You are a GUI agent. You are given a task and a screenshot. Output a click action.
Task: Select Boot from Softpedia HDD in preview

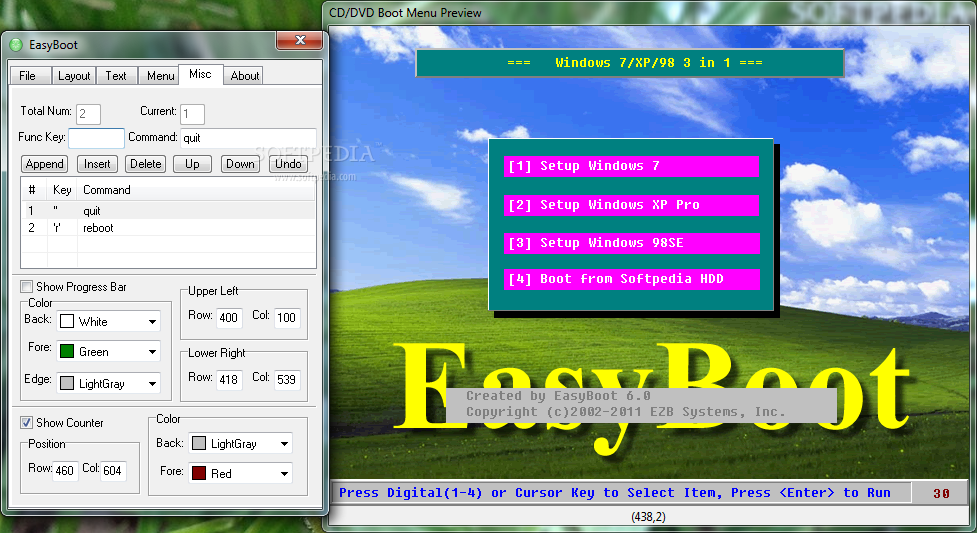632,279
